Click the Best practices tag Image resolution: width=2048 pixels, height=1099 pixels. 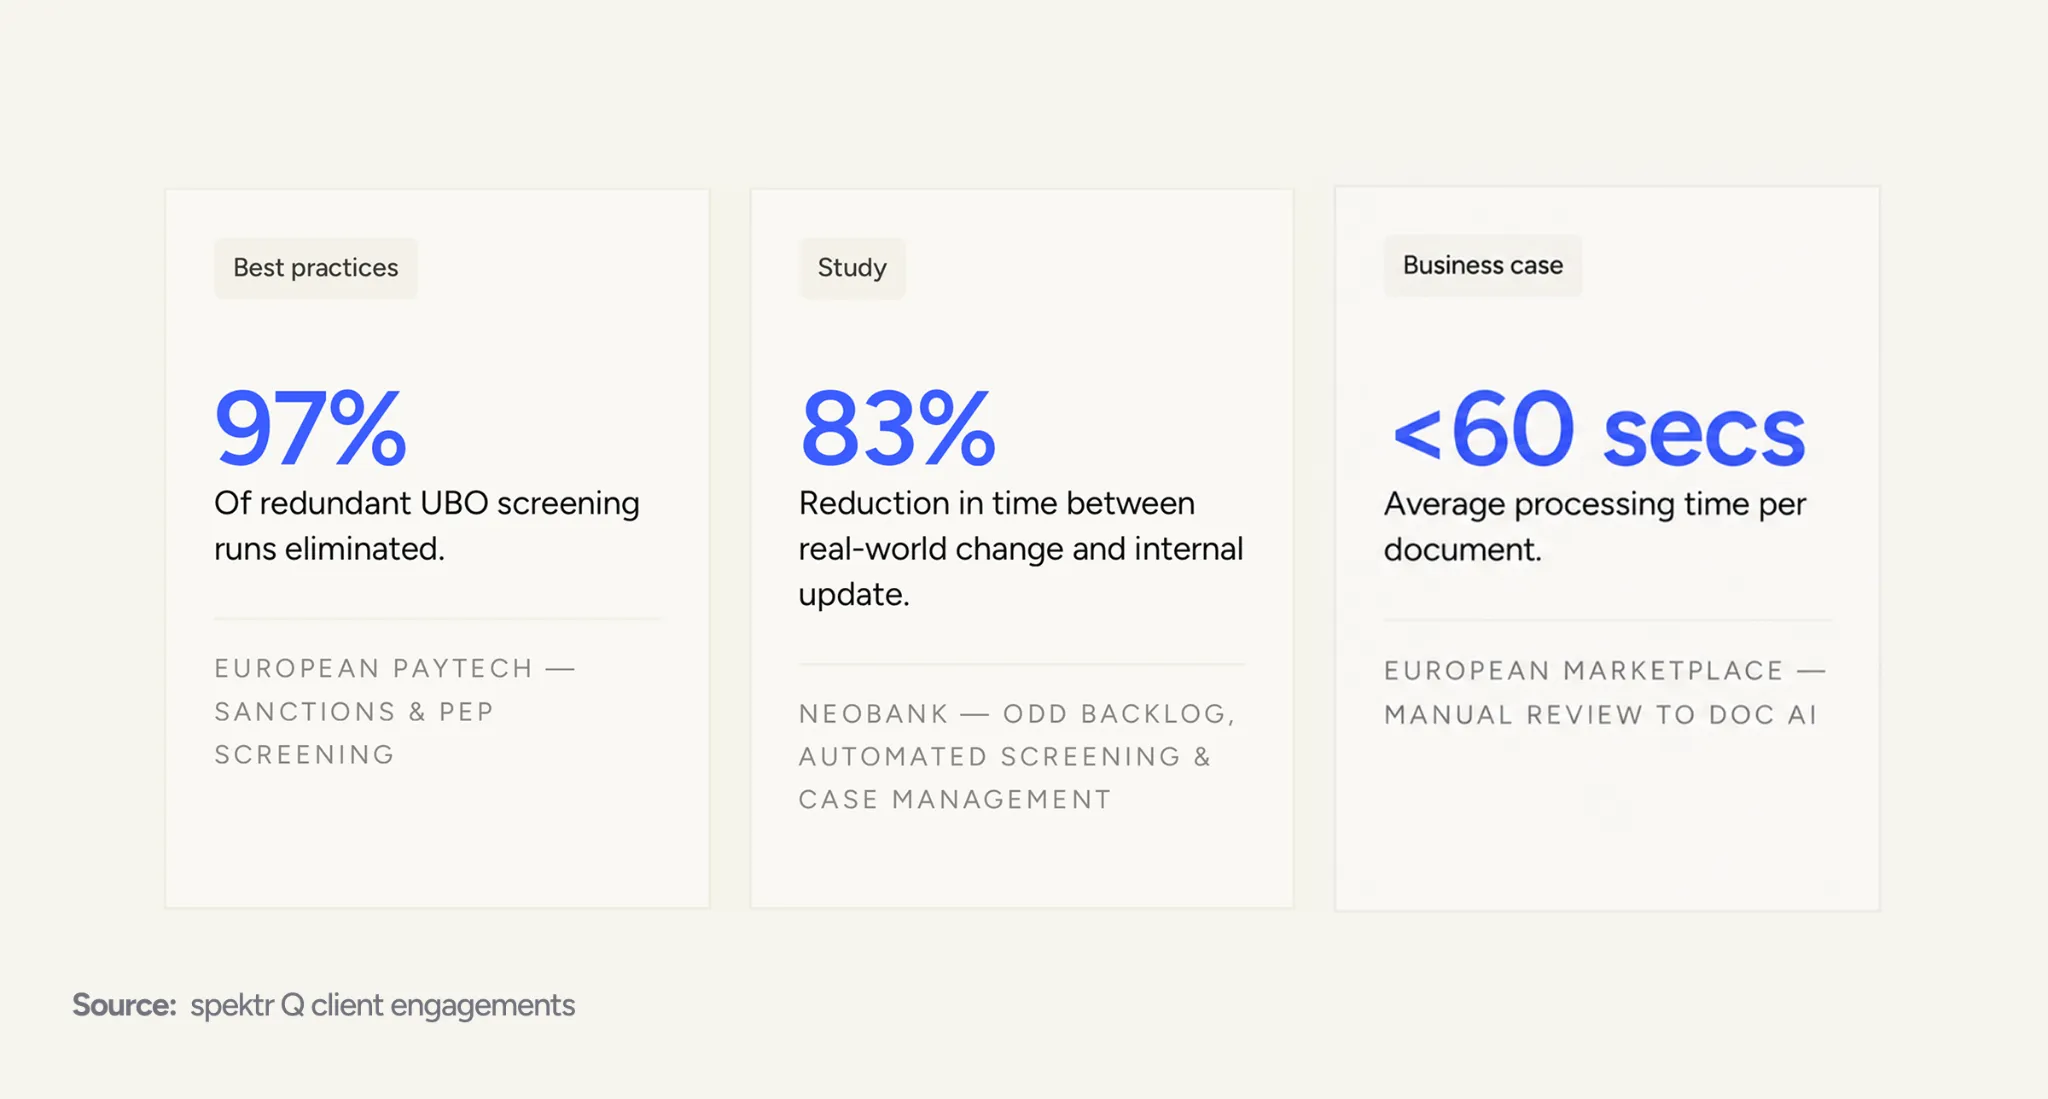pyautogui.click(x=315, y=268)
